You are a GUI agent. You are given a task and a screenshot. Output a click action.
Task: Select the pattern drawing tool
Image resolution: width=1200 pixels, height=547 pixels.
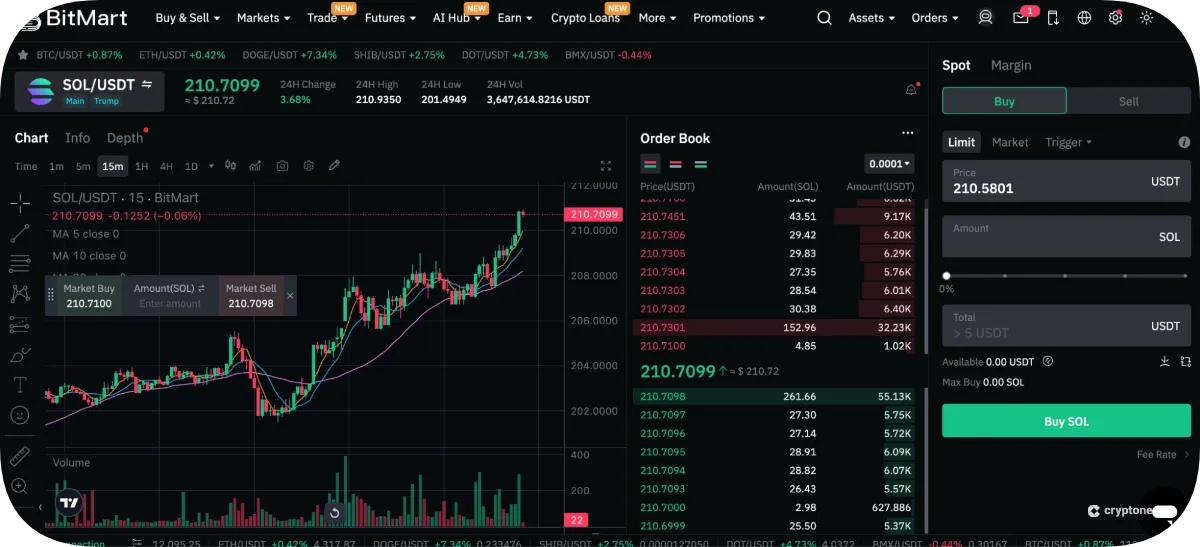tap(20, 294)
